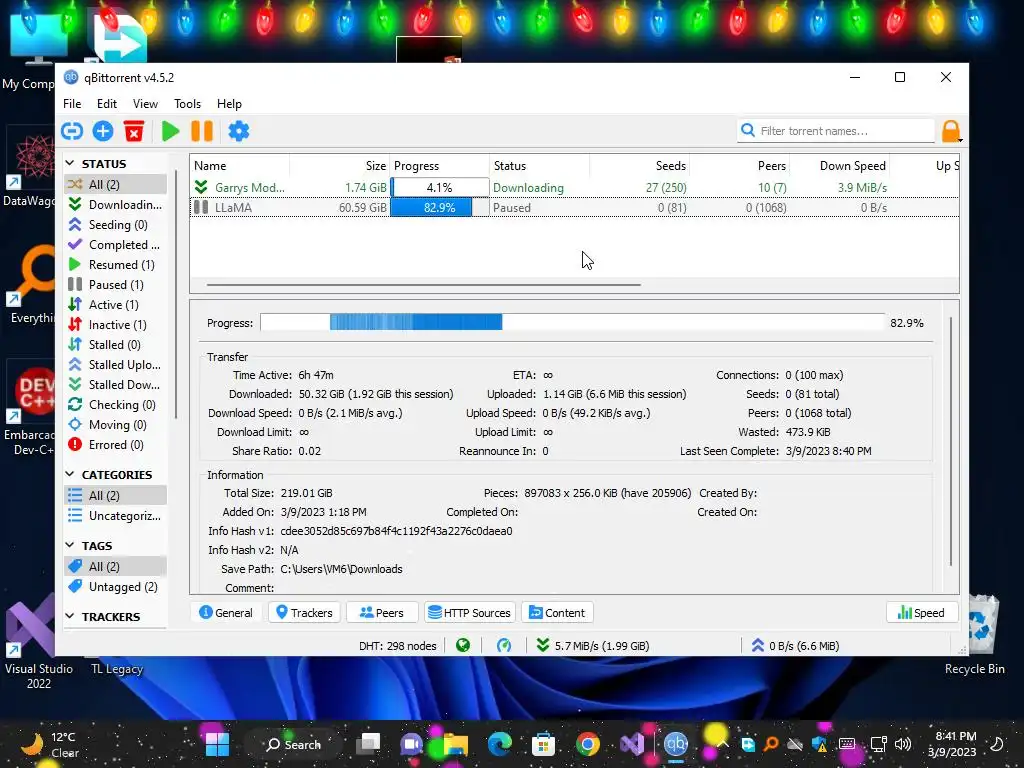1024x768 pixels.
Task: Sort by the Seeds column header
Action: pyautogui.click(x=639, y=166)
